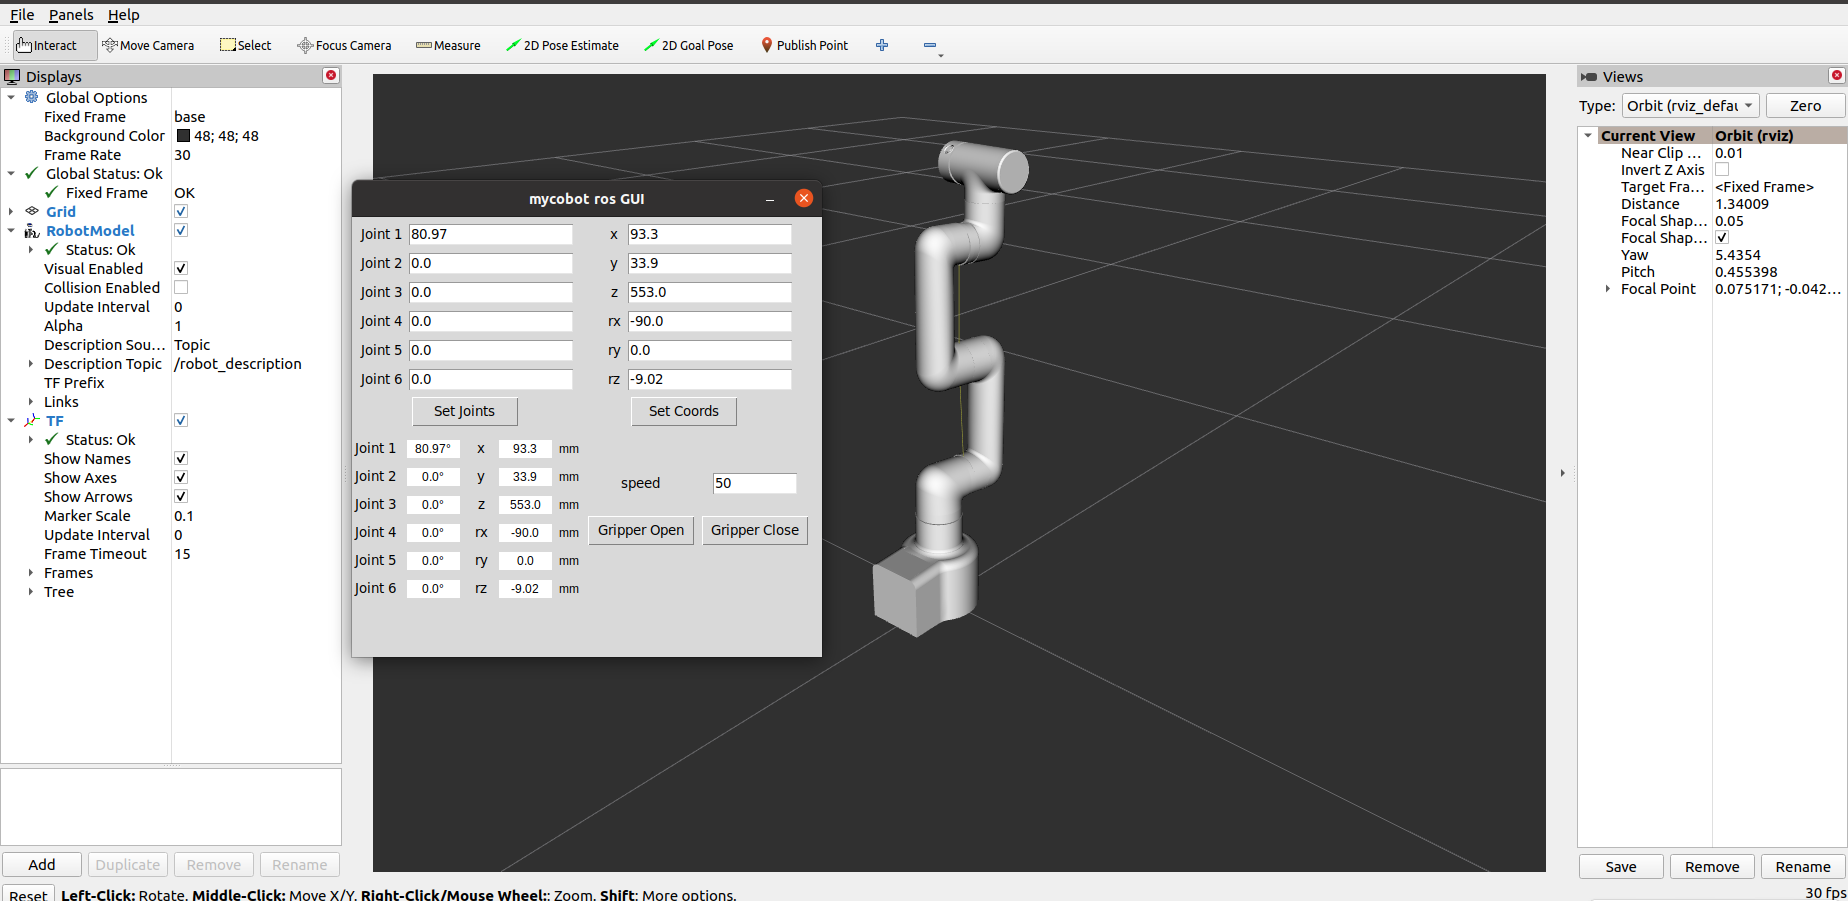
Task: Click the blue plus add-tool icon
Action: [882, 45]
